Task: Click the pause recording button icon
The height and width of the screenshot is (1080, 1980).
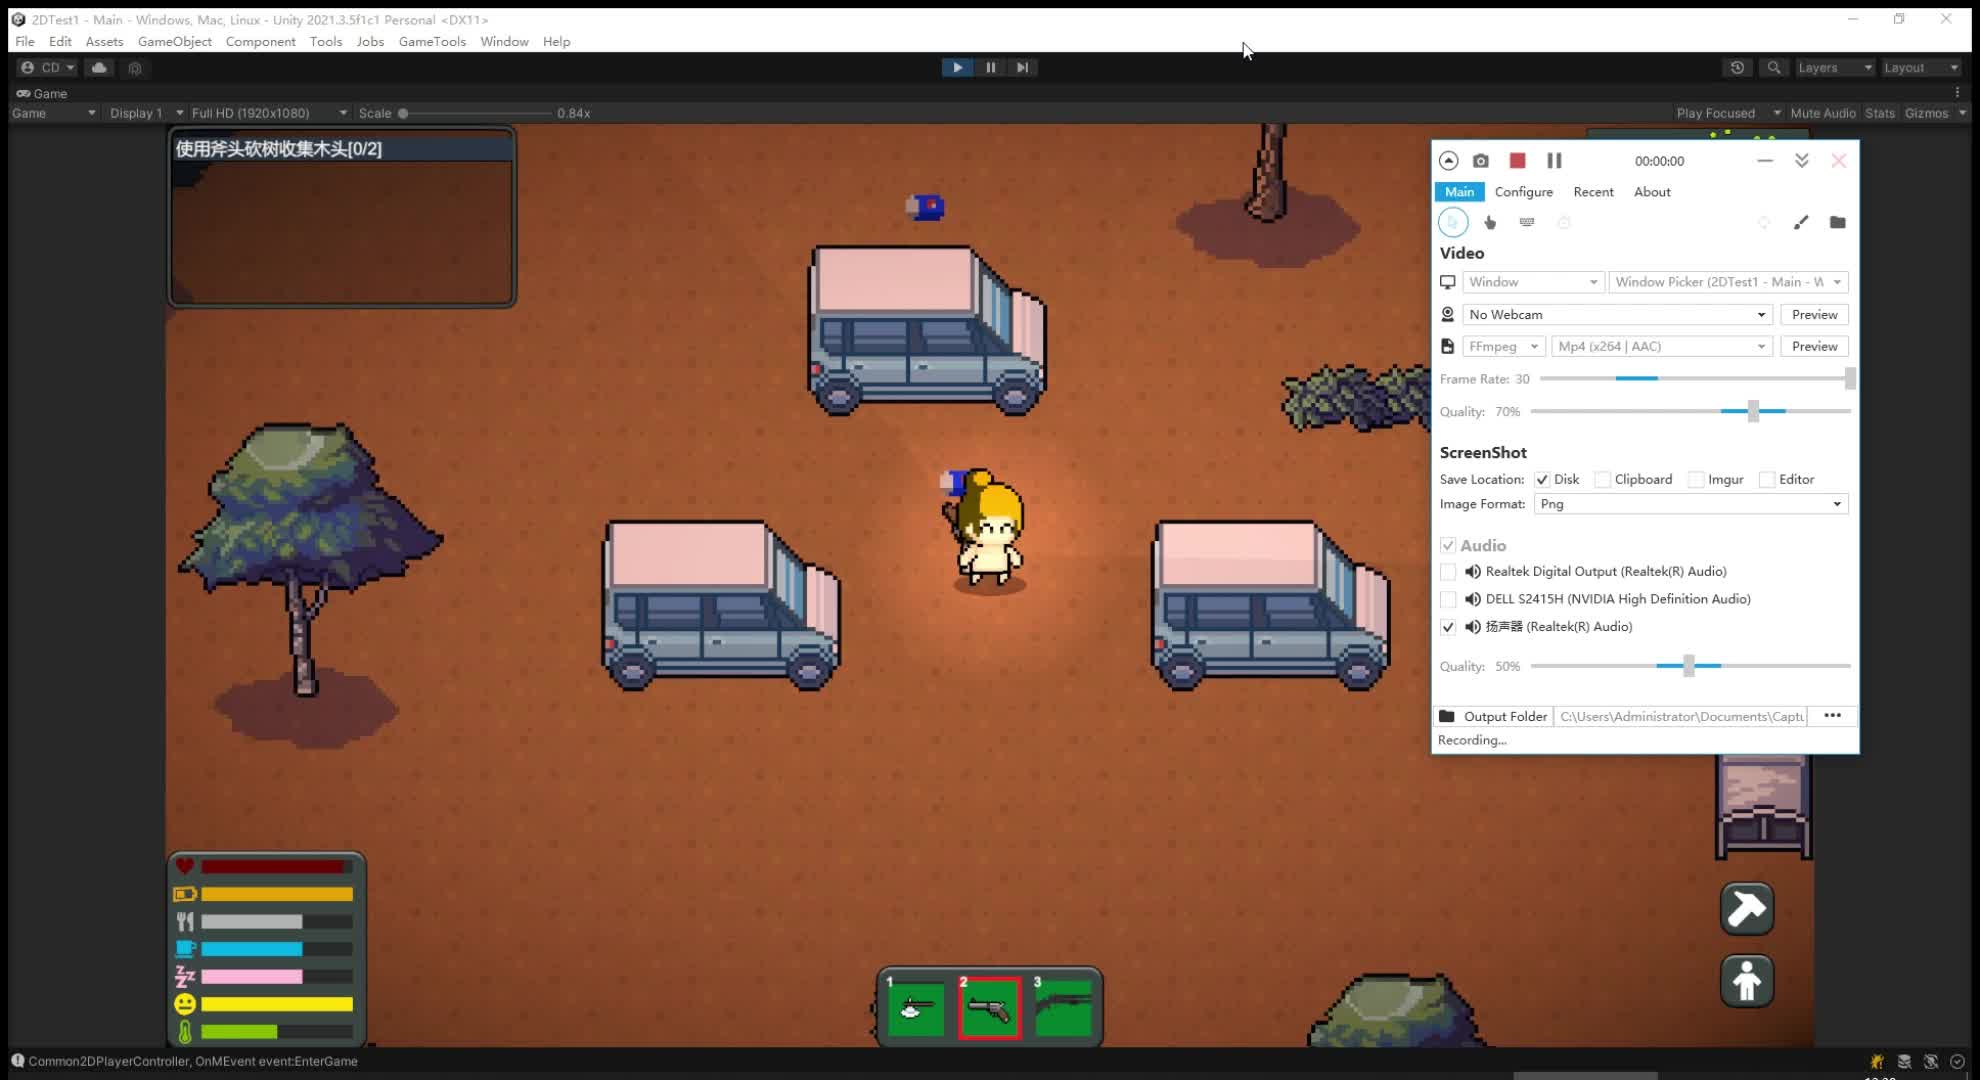Action: (x=1553, y=160)
